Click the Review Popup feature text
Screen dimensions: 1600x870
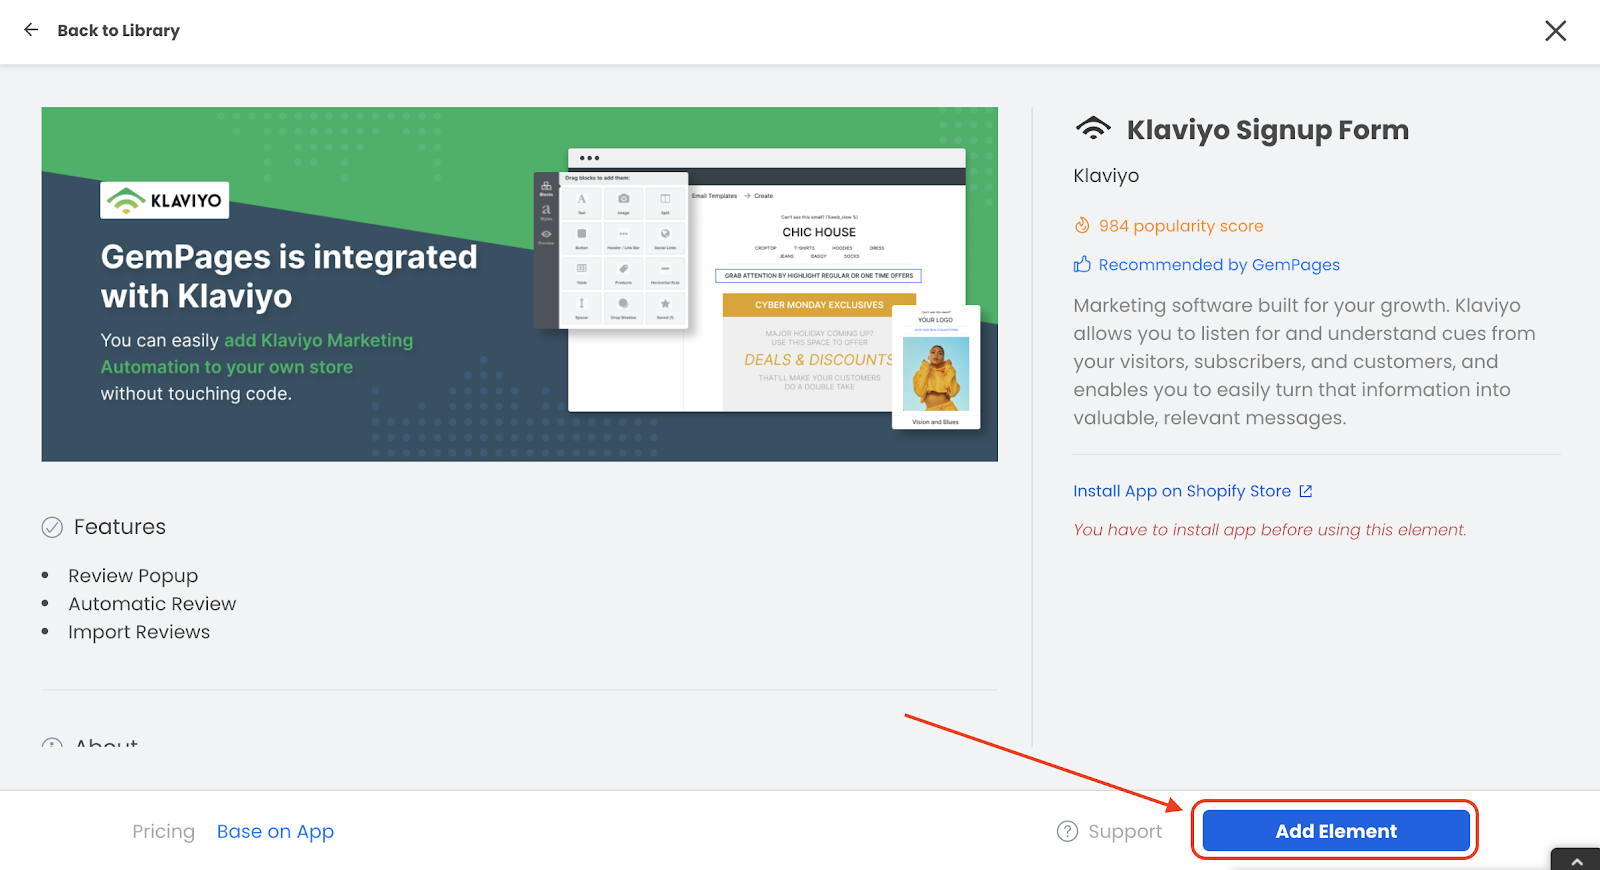click(133, 576)
